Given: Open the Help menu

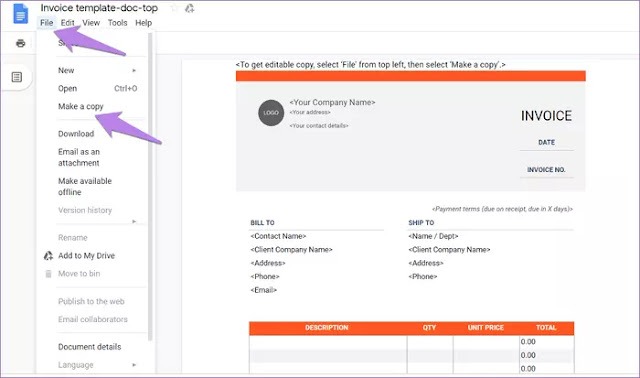Looking at the screenshot, I should 143,23.
